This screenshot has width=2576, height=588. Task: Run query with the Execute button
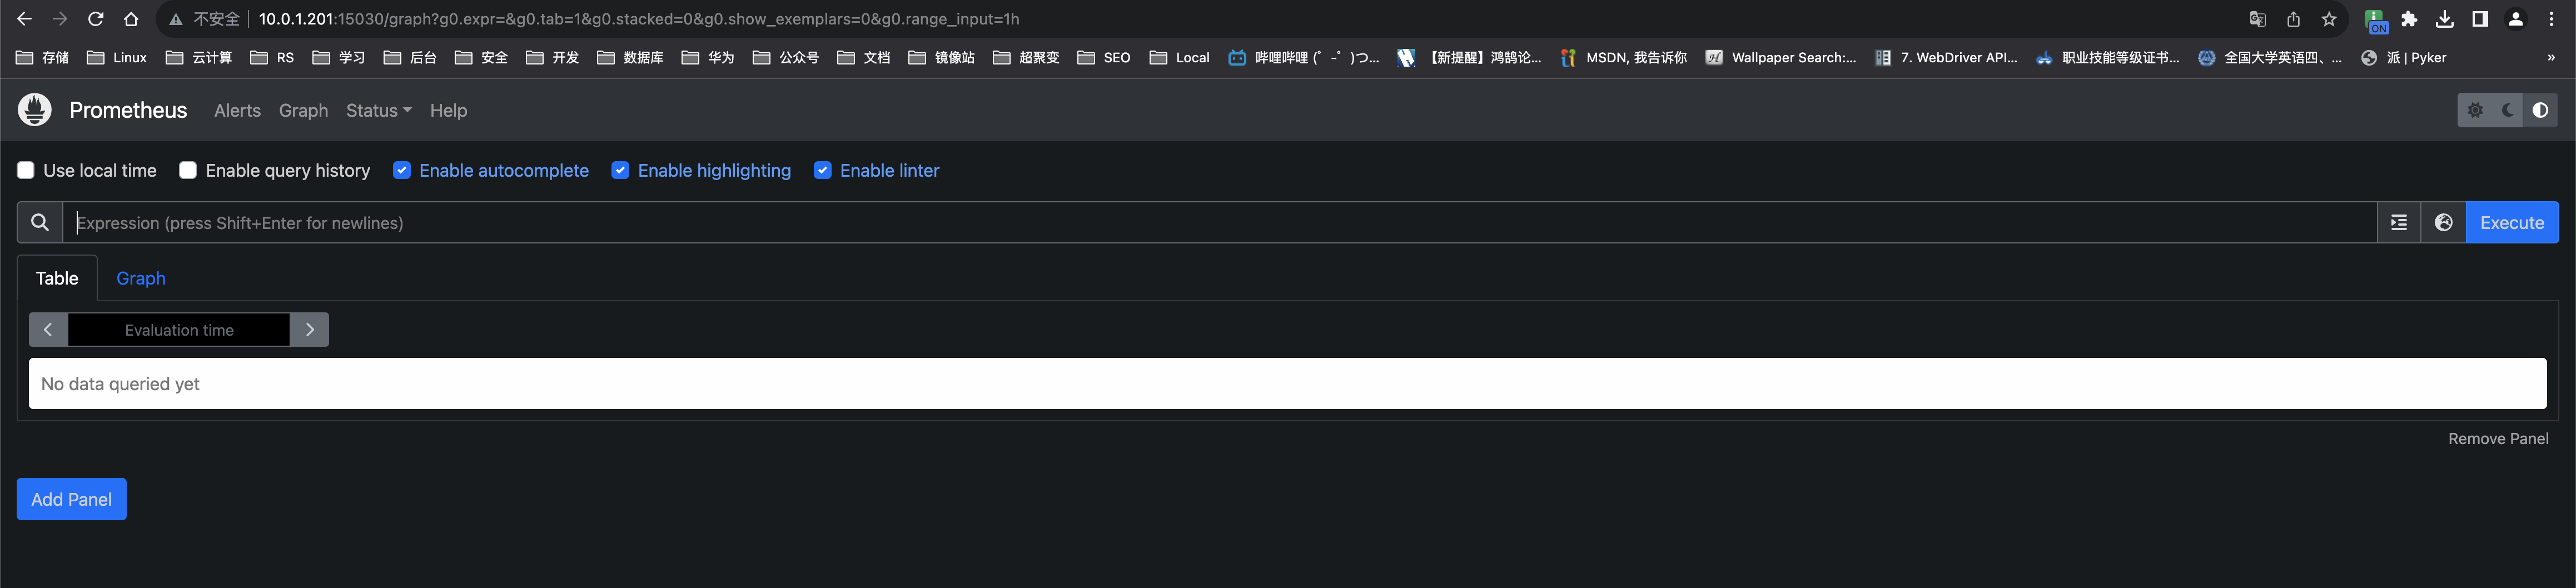2512,222
